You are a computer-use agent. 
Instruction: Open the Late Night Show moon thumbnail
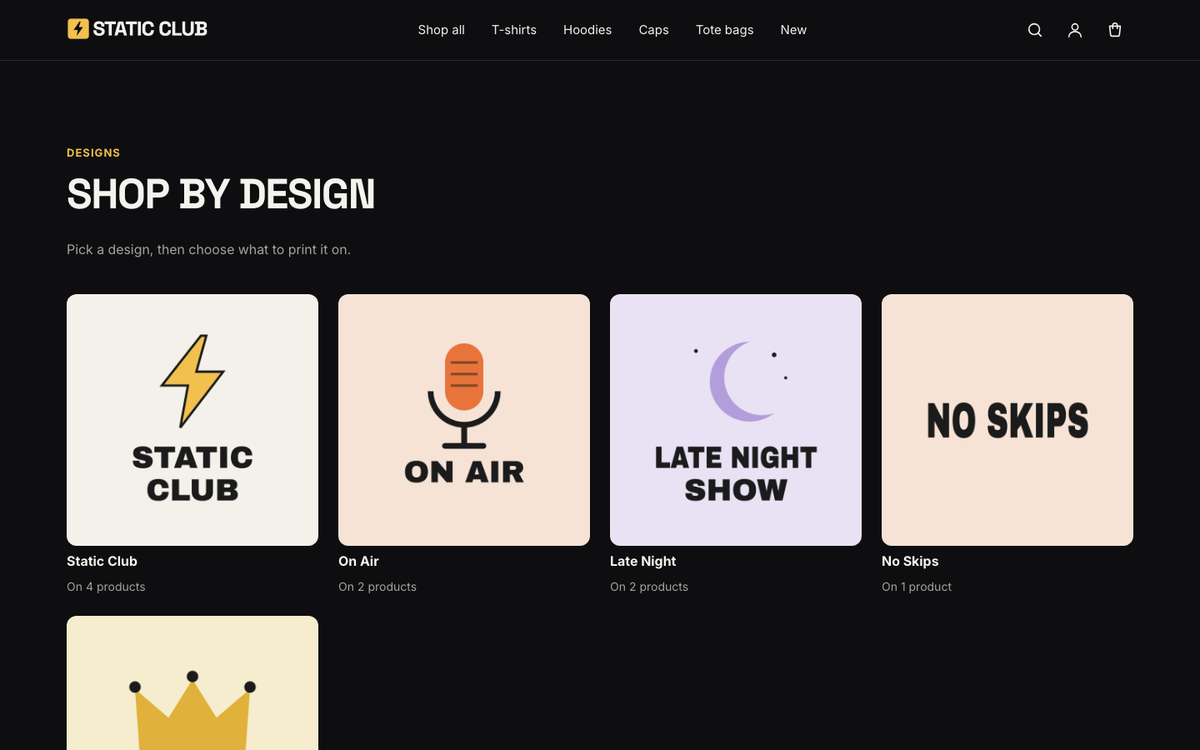[736, 420]
